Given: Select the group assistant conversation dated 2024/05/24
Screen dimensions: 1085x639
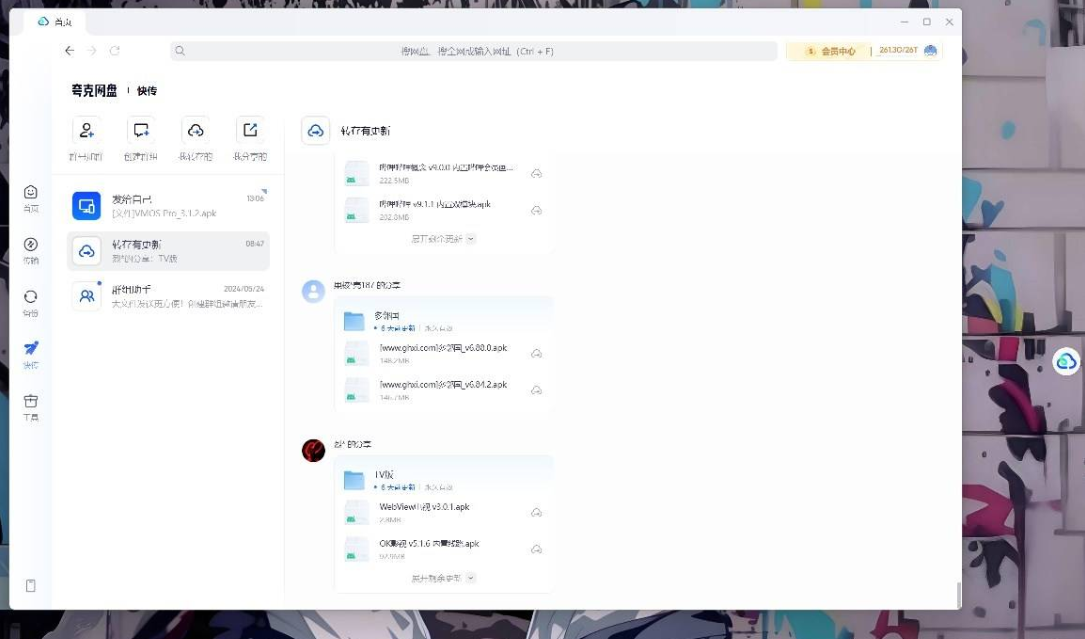Looking at the screenshot, I should 168,296.
